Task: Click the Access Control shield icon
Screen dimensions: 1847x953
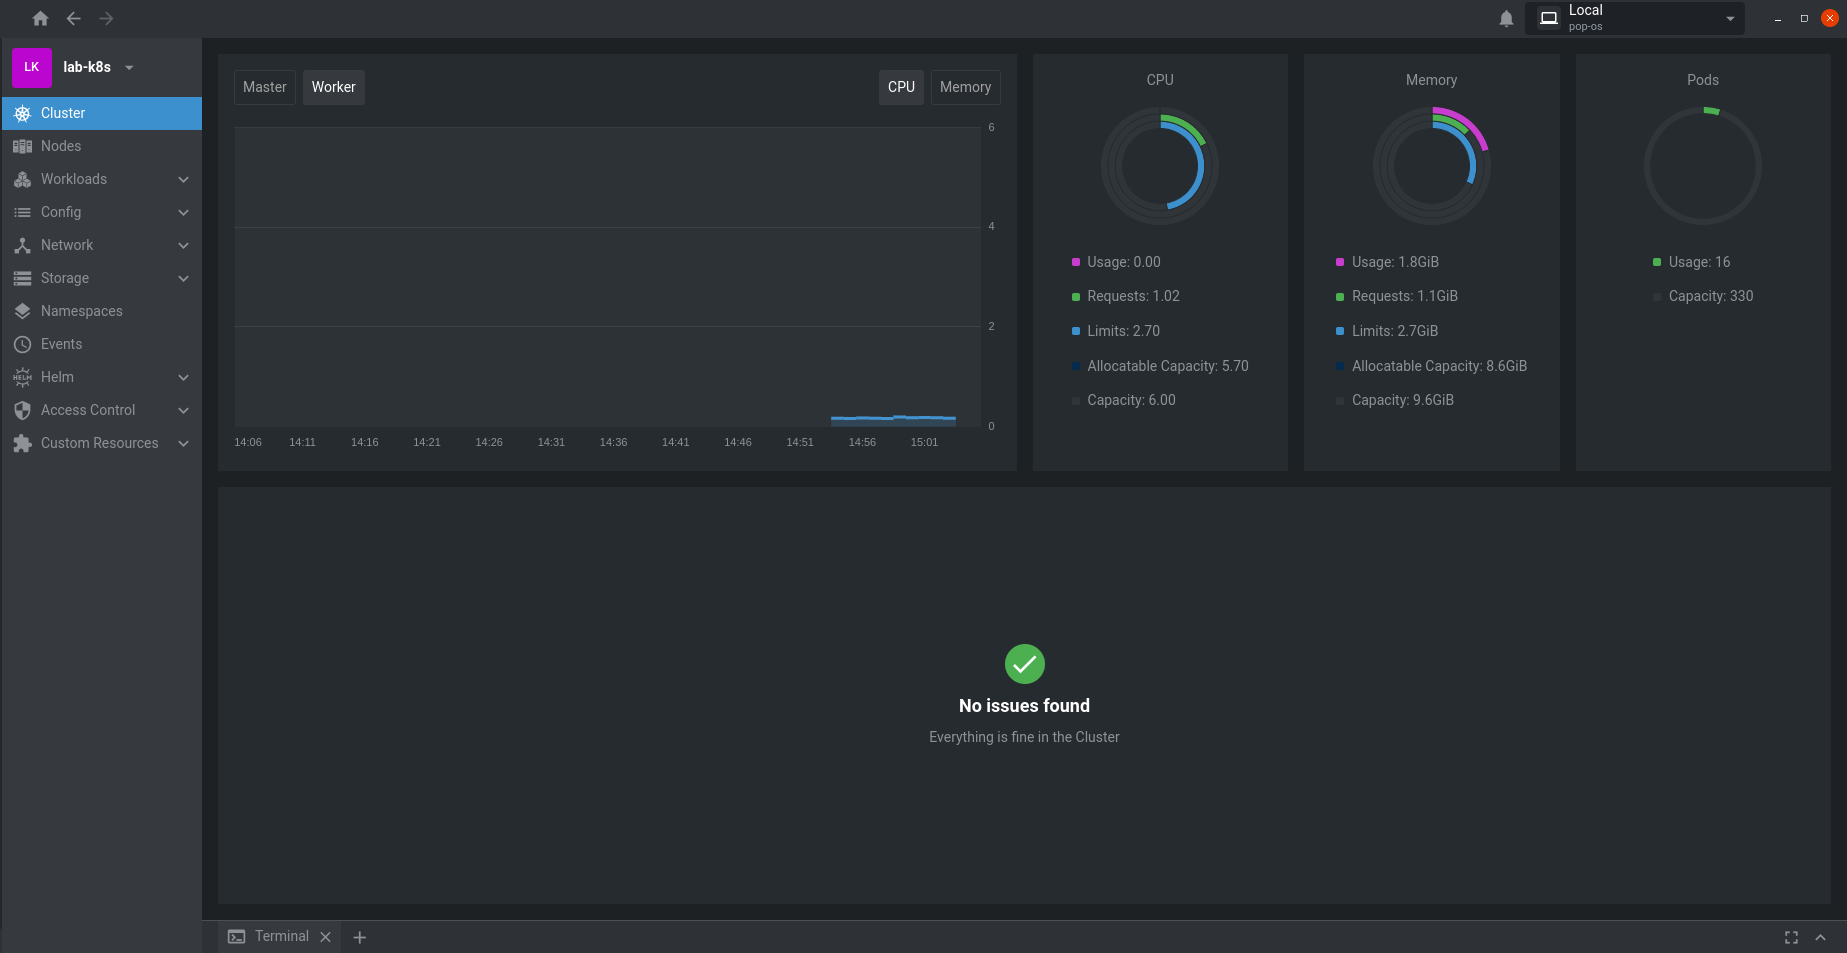Action: tap(22, 410)
